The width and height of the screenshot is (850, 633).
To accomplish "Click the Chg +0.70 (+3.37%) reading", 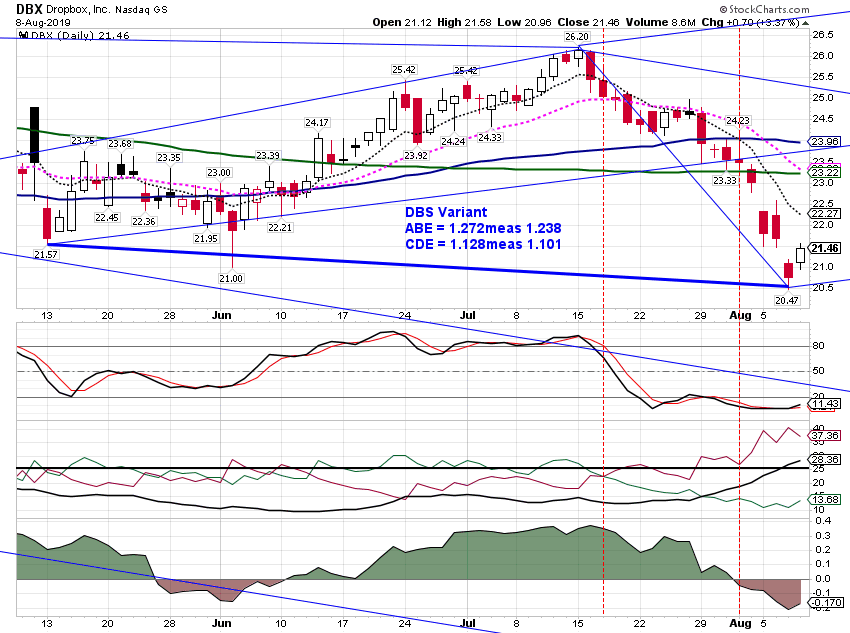I will (750, 22).
